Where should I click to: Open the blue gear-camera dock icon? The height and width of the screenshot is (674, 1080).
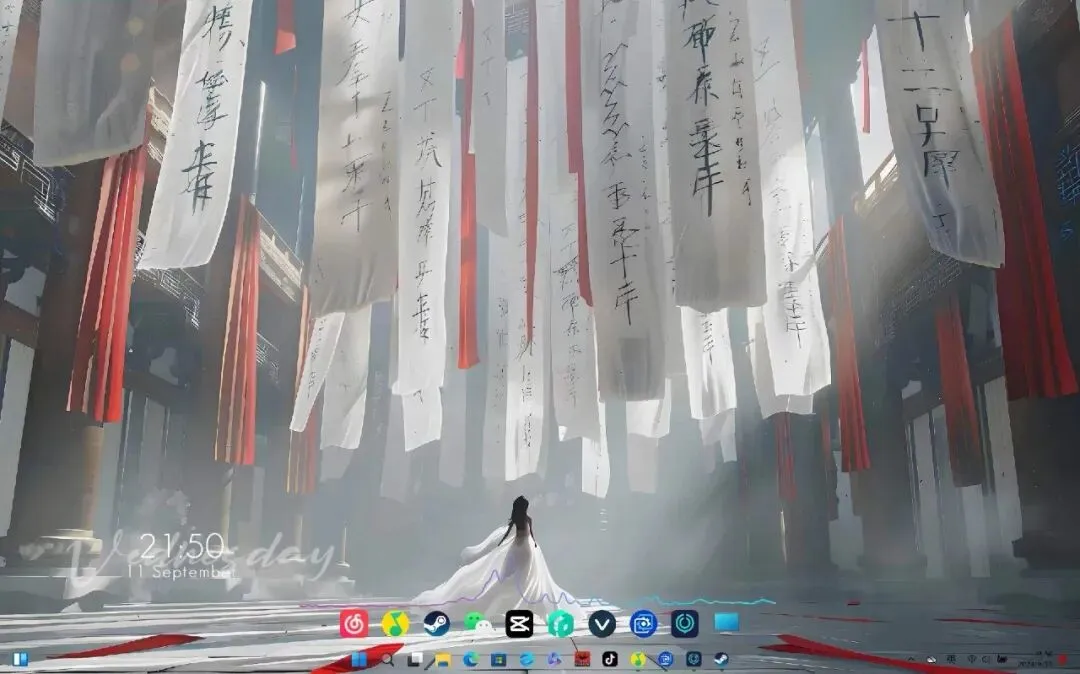click(x=643, y=624)
